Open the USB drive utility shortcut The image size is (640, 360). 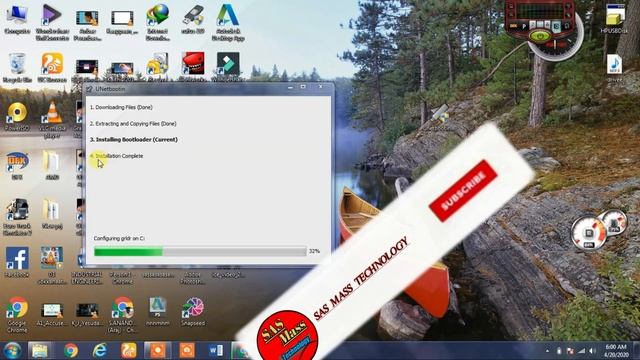point(193,19)
